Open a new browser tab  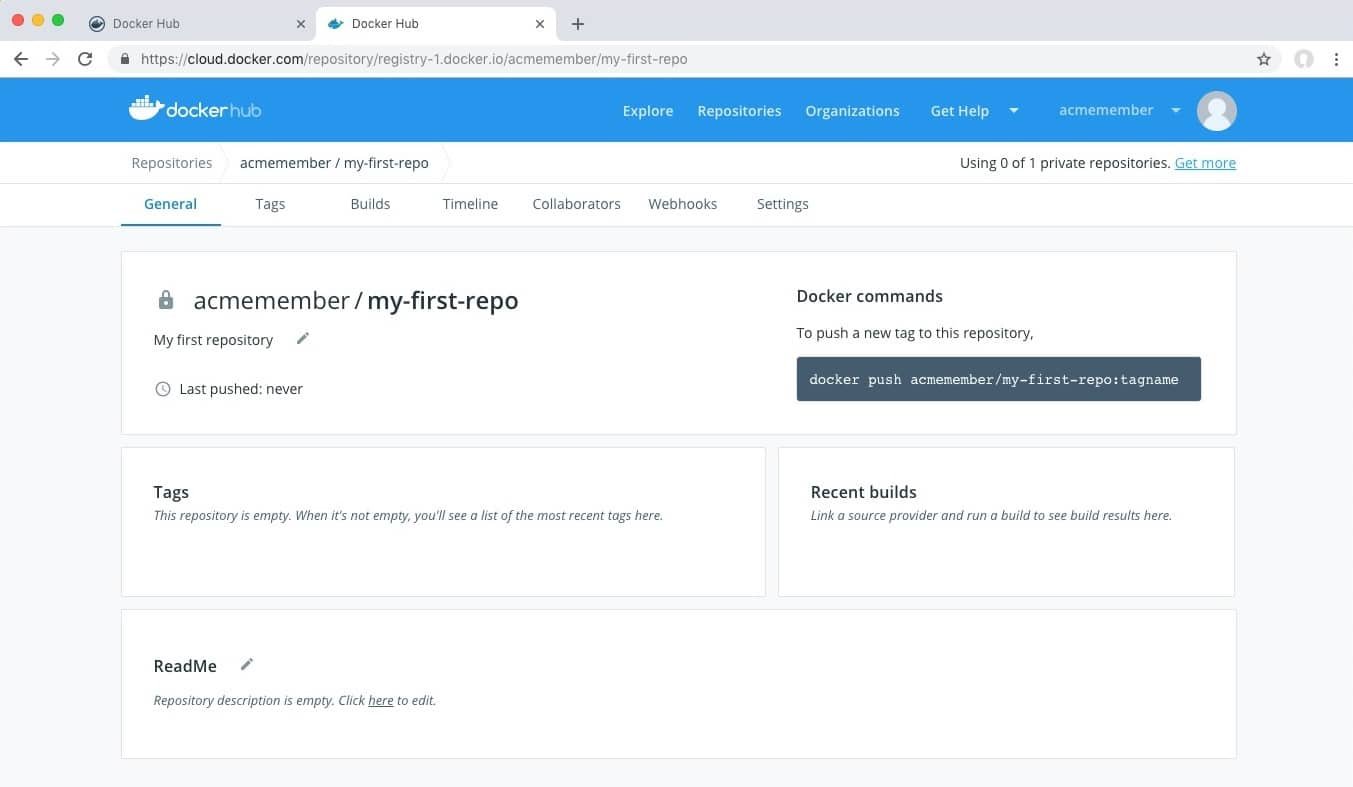577,23
